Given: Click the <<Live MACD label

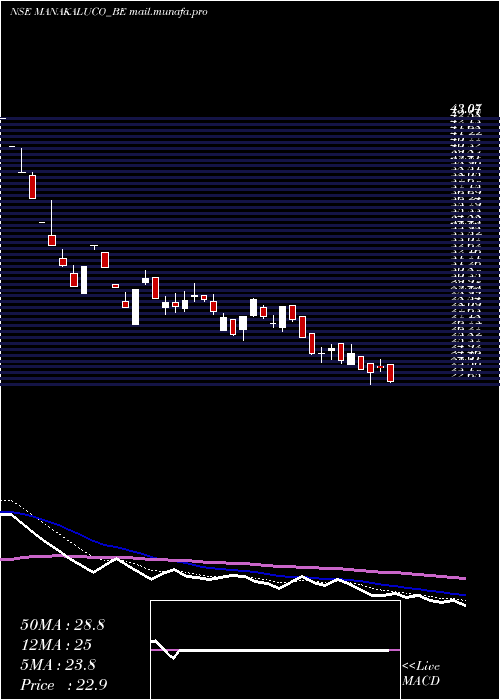Looking at the screenshot, I should (x=421, y=674).
